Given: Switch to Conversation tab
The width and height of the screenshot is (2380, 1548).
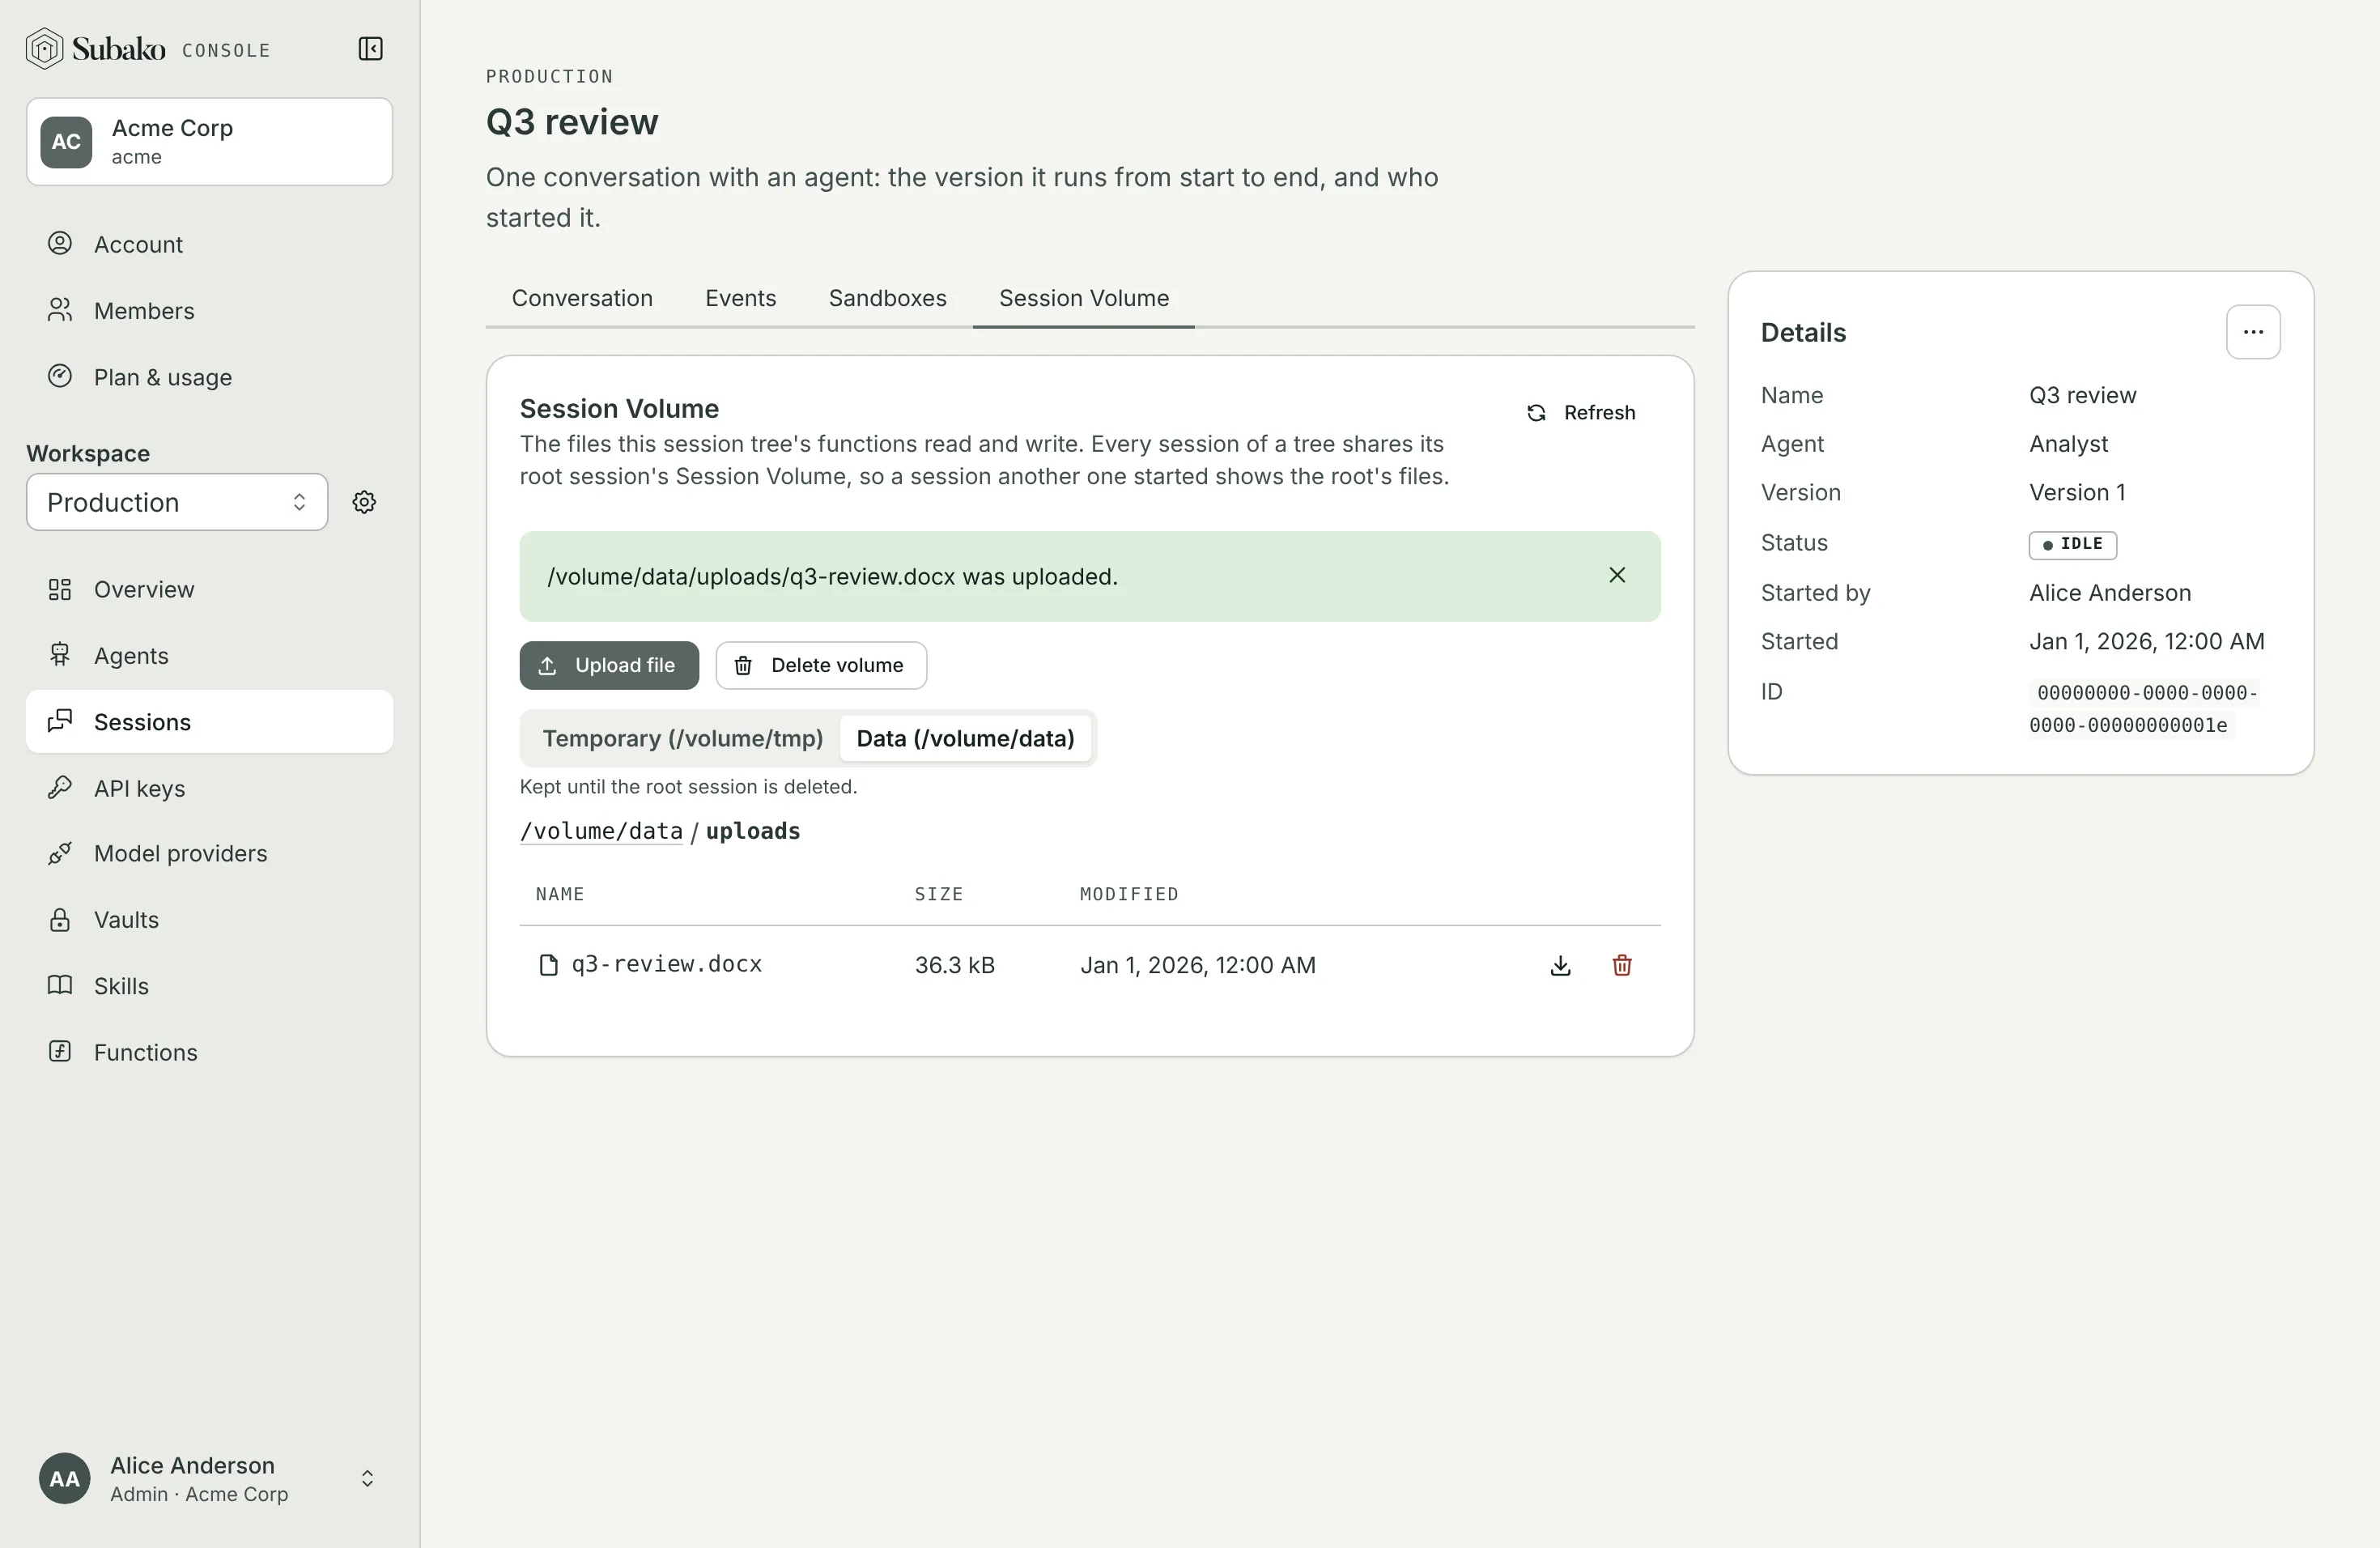Looking at the screenshot, I should tap(582, 298).
